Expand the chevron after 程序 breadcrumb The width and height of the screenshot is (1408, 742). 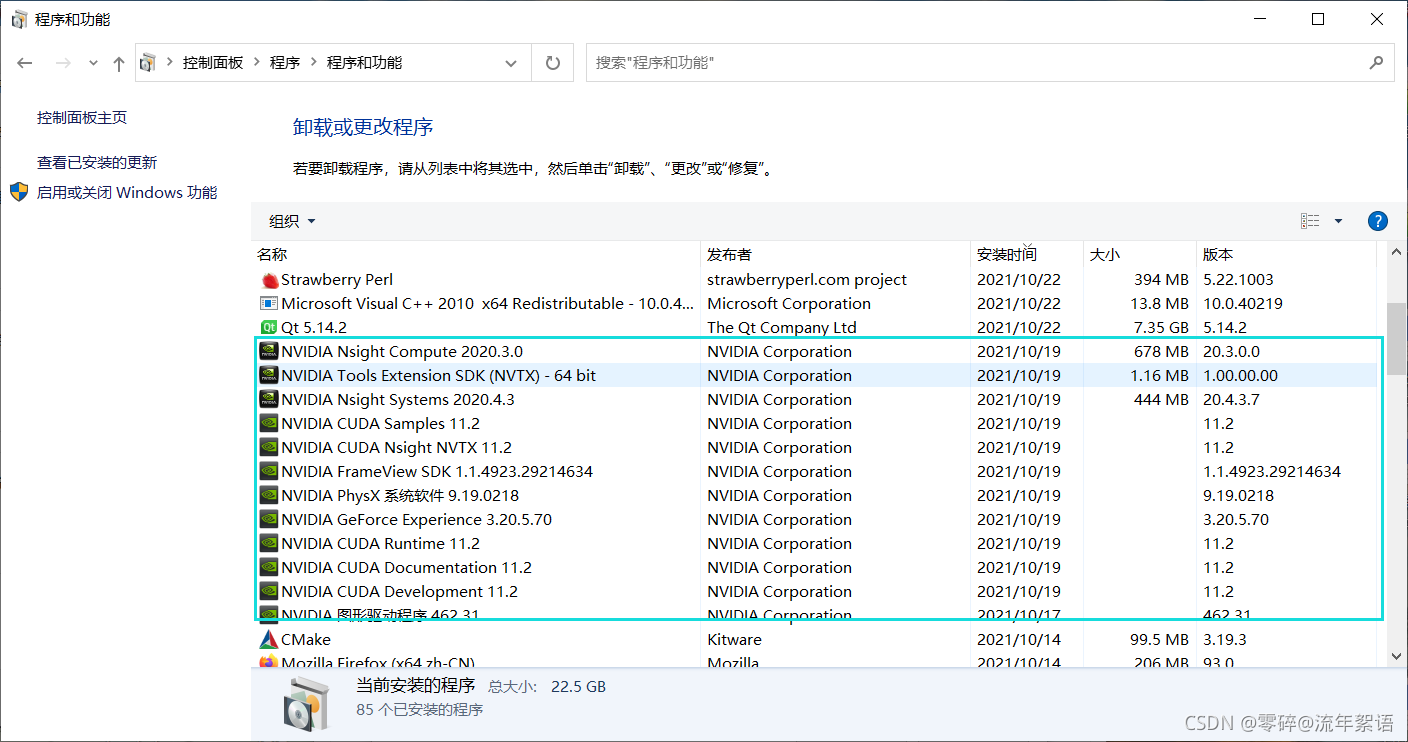(313, 63)
